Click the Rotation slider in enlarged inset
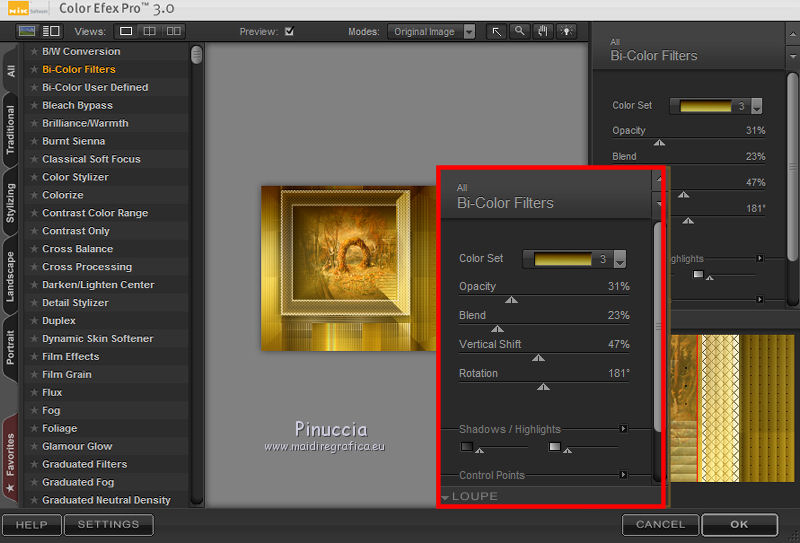800x543 pixels. (544, 386)
